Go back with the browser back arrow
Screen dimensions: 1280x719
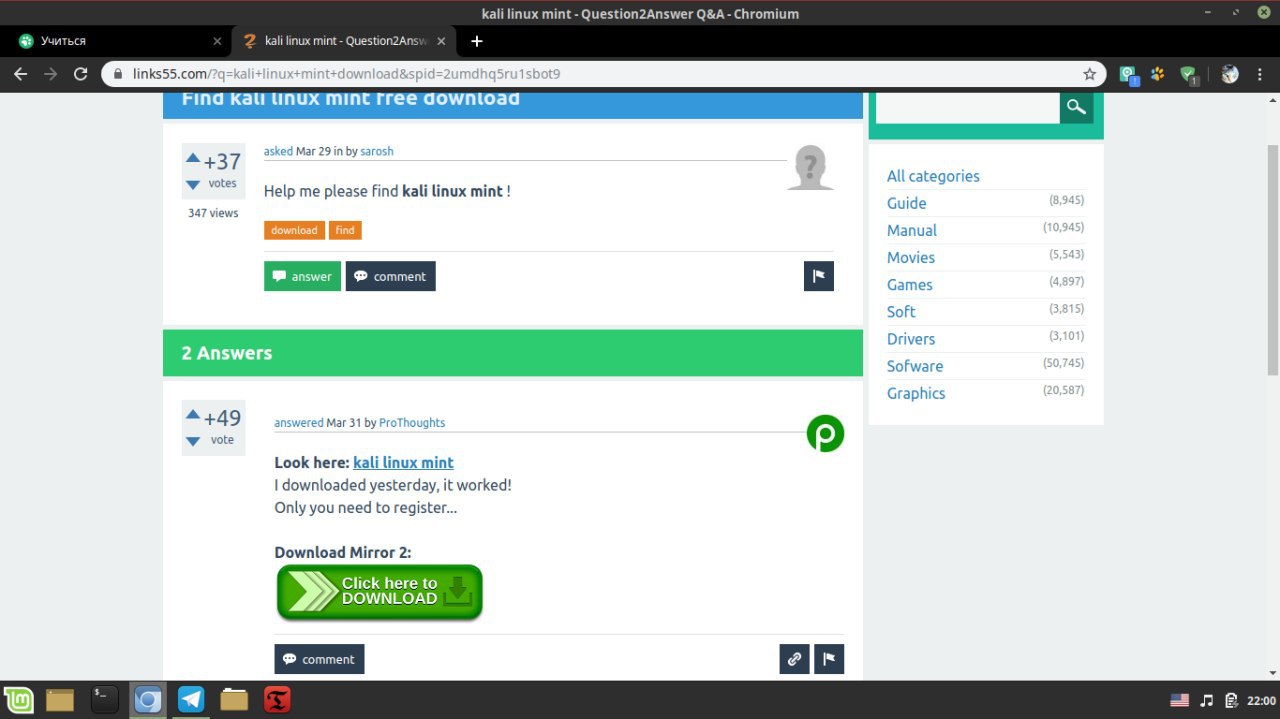click(x=21, y=74)
